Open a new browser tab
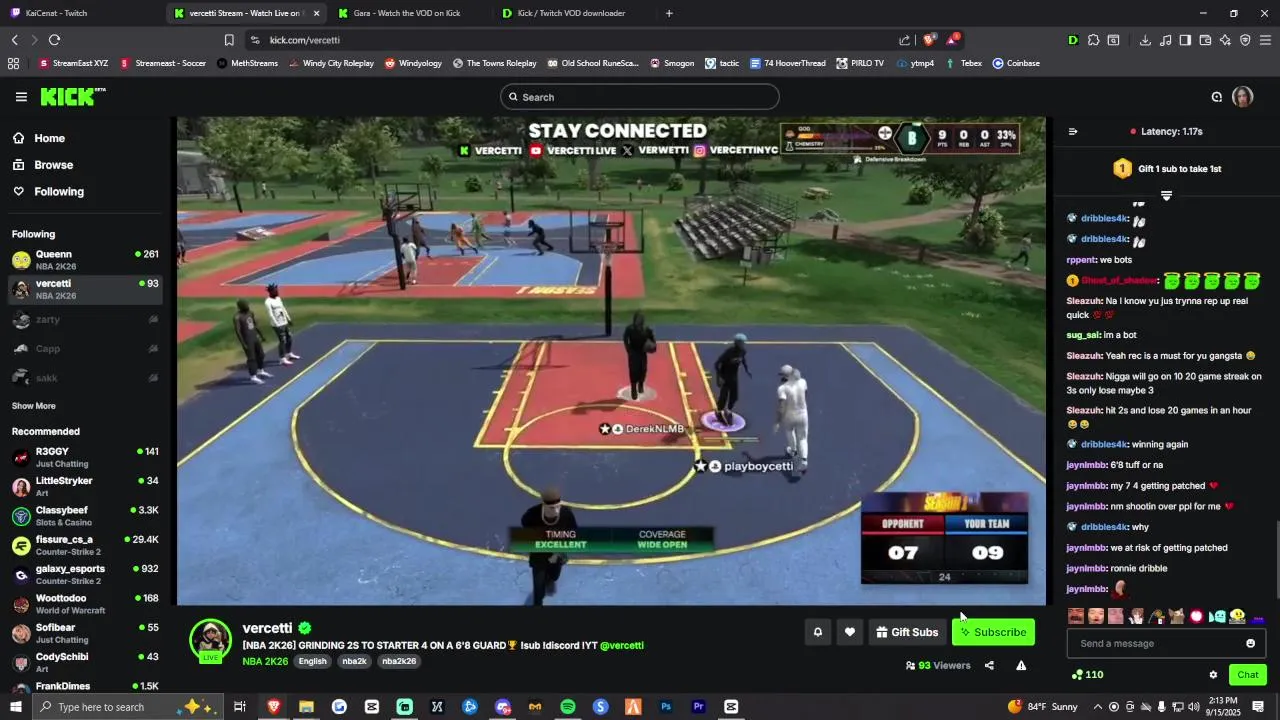 pyautogui.click(x=669, y=13)
